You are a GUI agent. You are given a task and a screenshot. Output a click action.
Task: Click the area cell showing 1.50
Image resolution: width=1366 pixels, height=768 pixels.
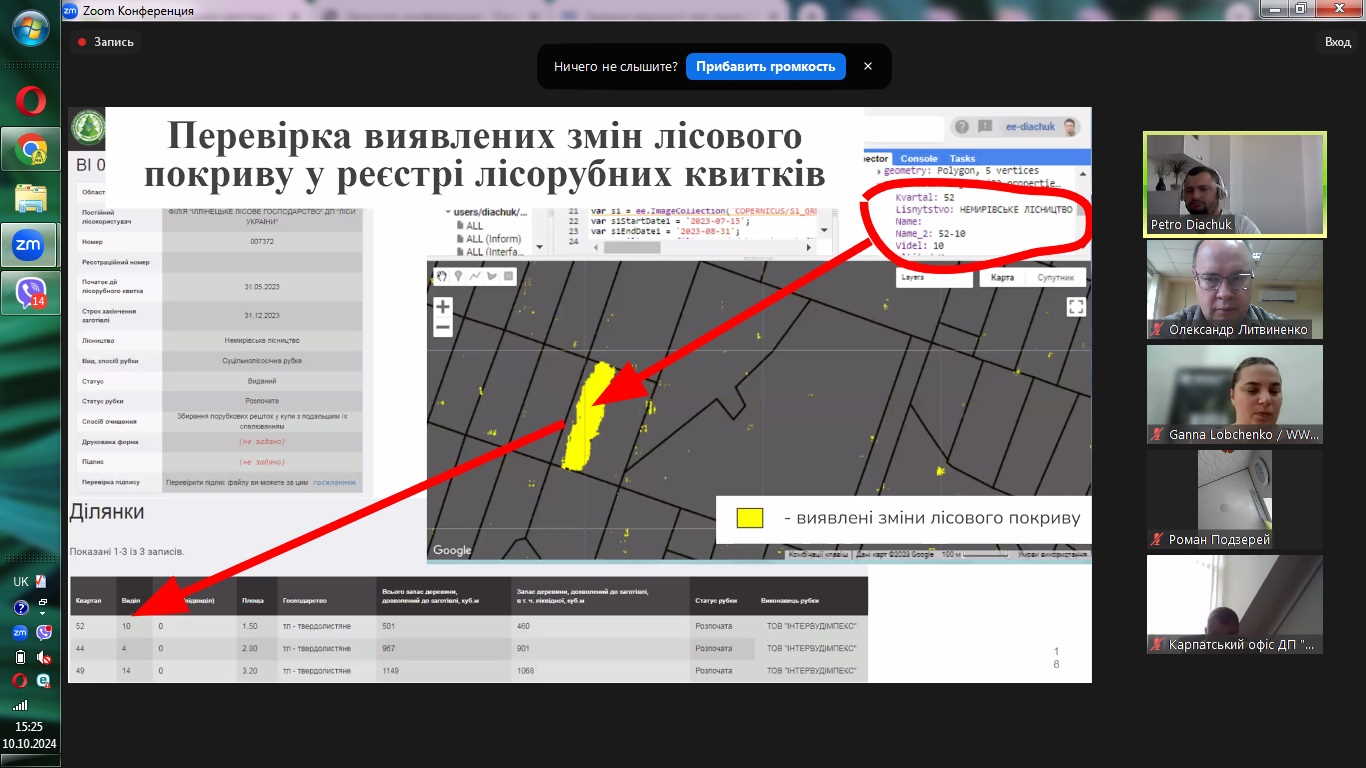(x=256, y=626)
